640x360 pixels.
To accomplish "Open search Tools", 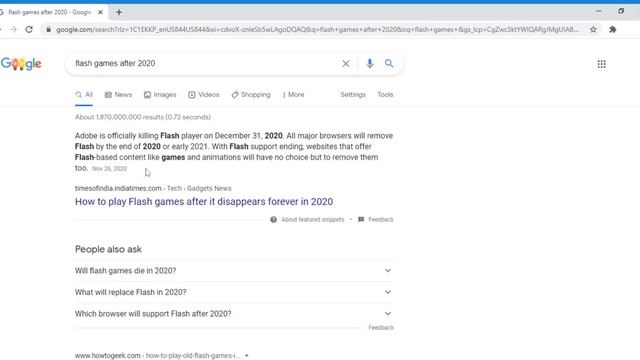I will tap(385, 95).
